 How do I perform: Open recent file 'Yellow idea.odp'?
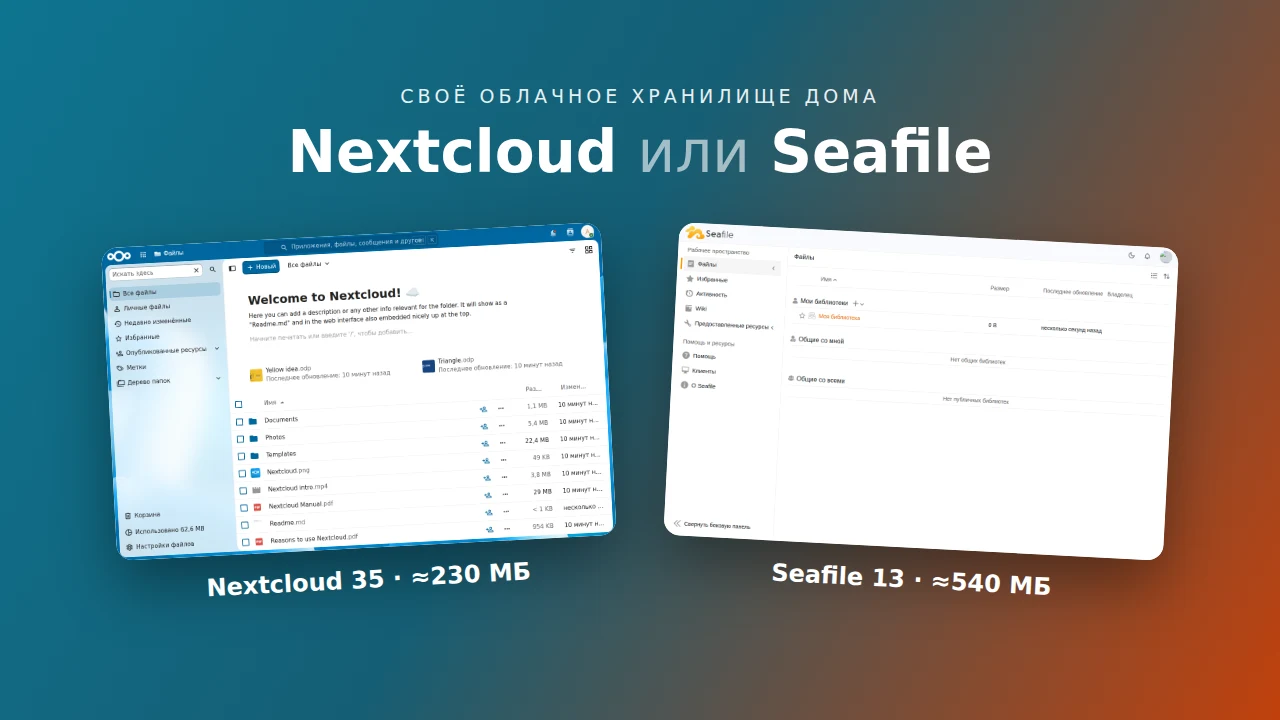point(320,373)
